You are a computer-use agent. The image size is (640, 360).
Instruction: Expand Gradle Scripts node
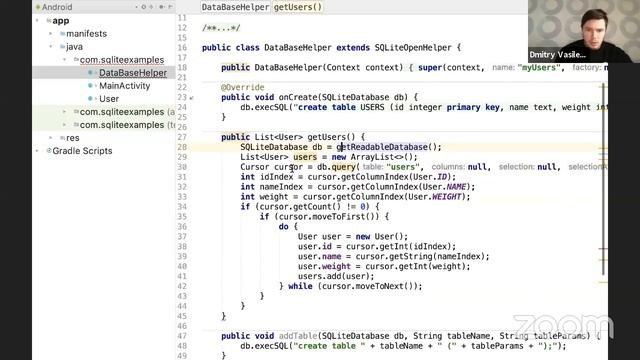coord(38,151)
